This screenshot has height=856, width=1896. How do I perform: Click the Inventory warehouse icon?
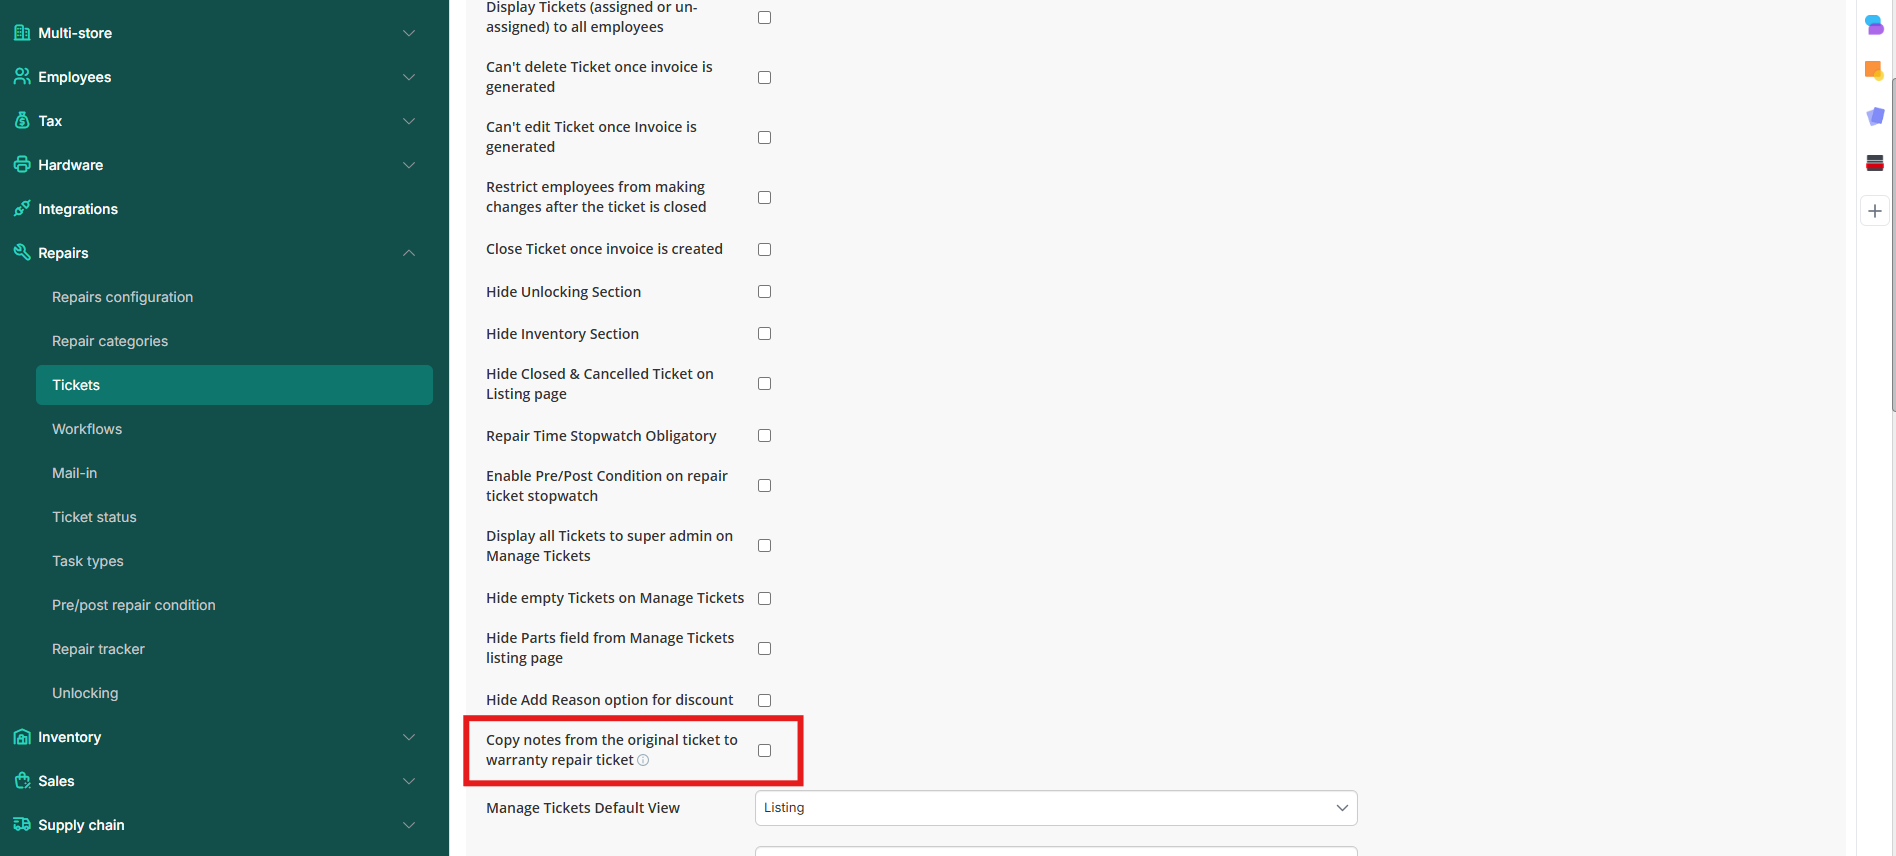[22, 737]
